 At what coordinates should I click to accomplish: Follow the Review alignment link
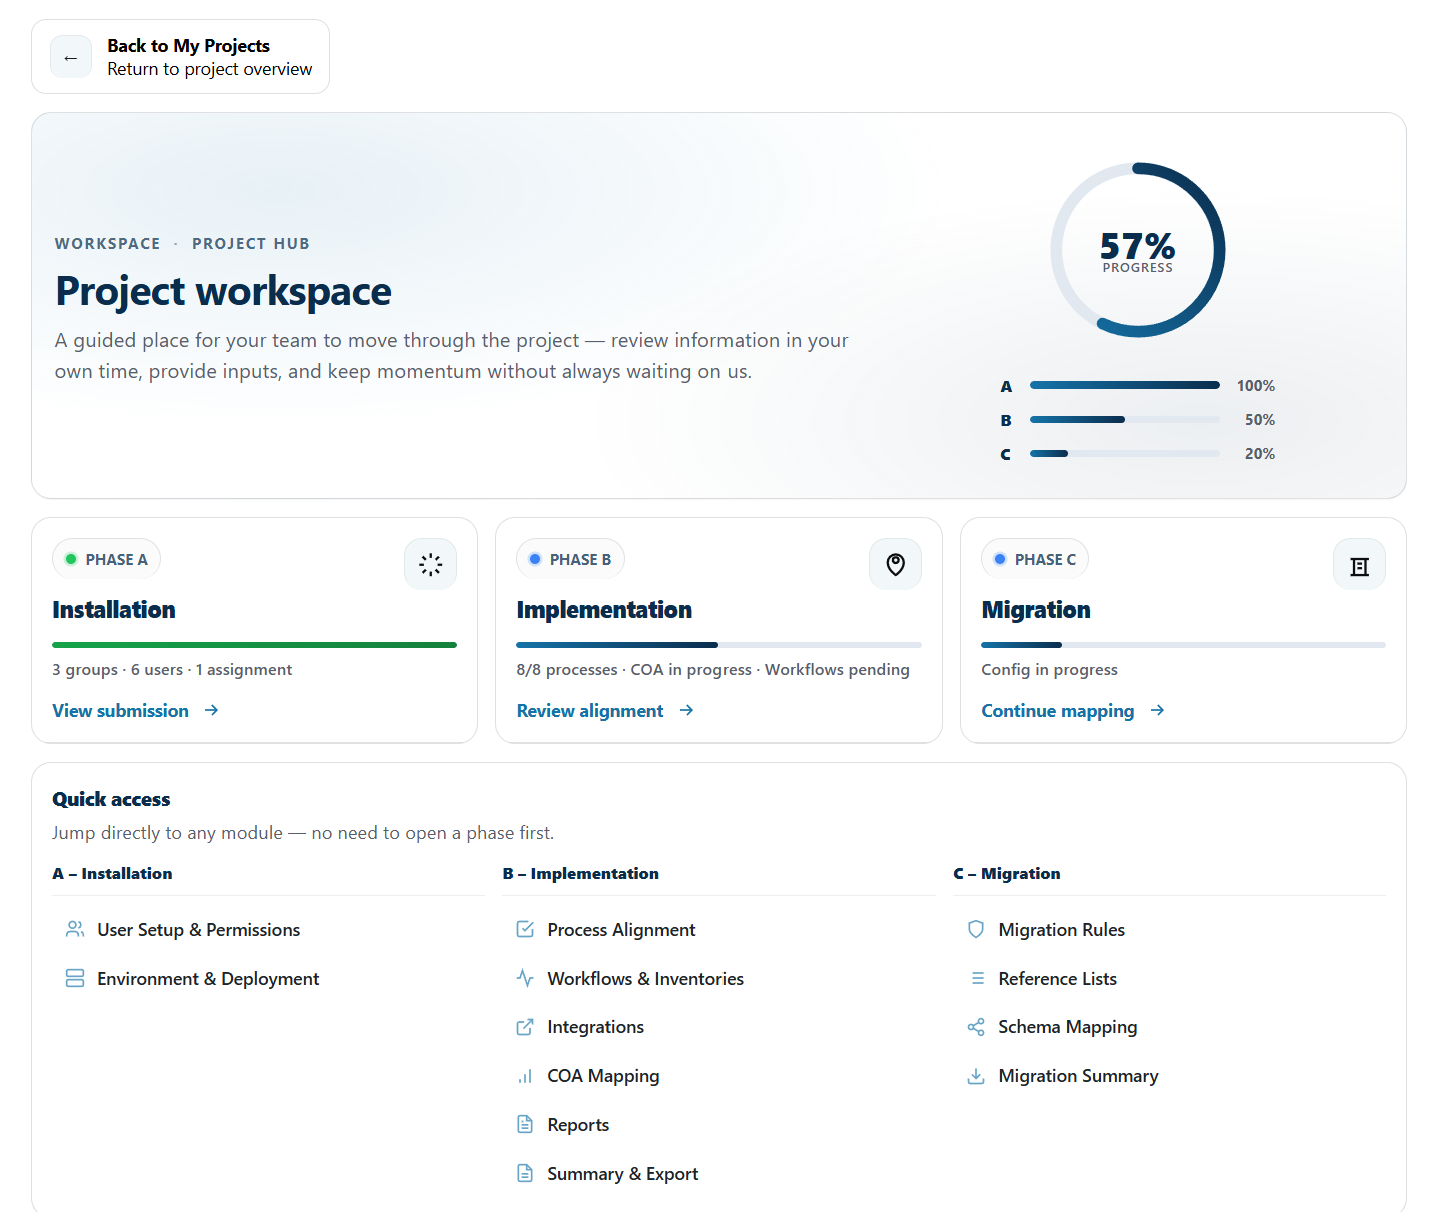coord(590,710)
